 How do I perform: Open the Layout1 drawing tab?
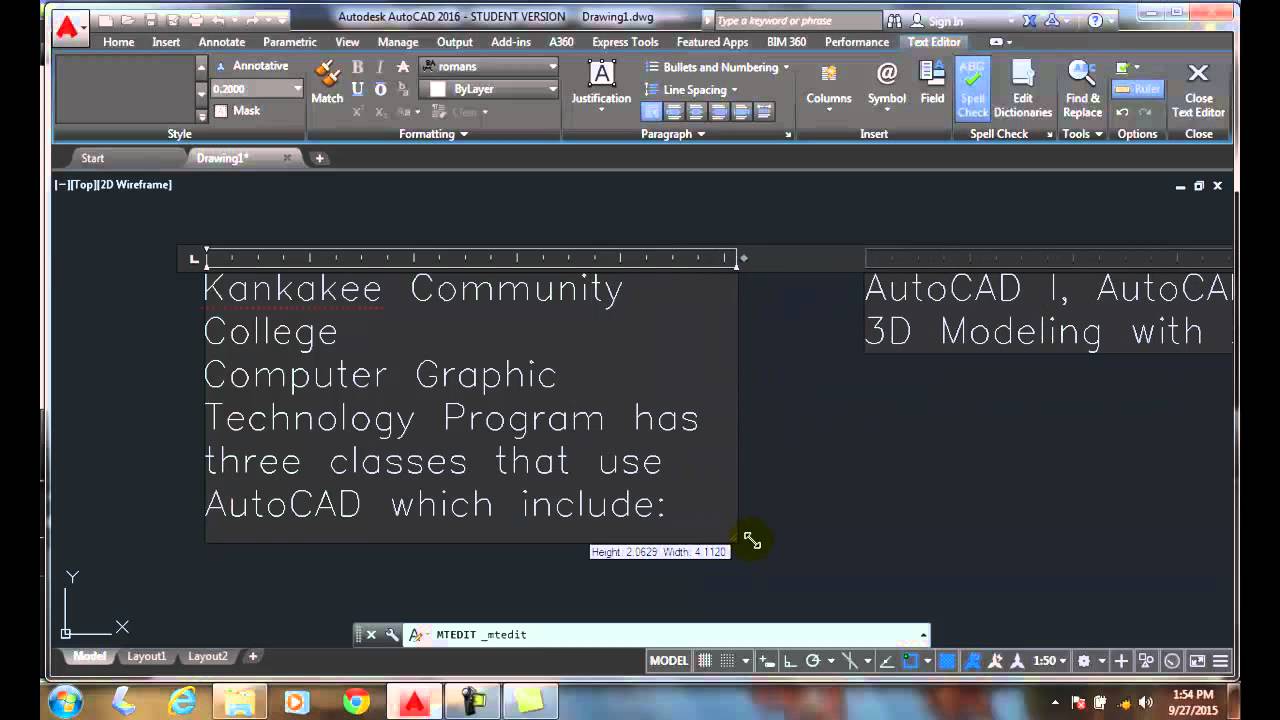146,657
